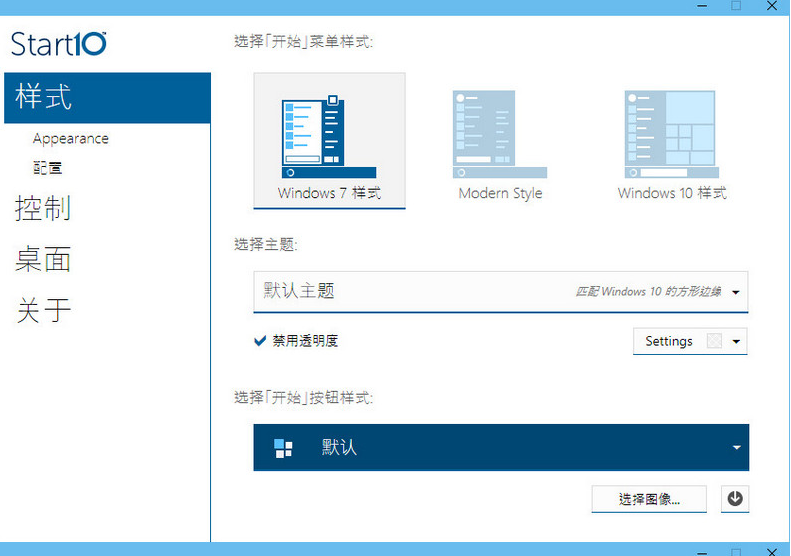Open the 样式 section in sidebar
The height and width of the screenshot is (556, 791).
click(x=107, y=98)
